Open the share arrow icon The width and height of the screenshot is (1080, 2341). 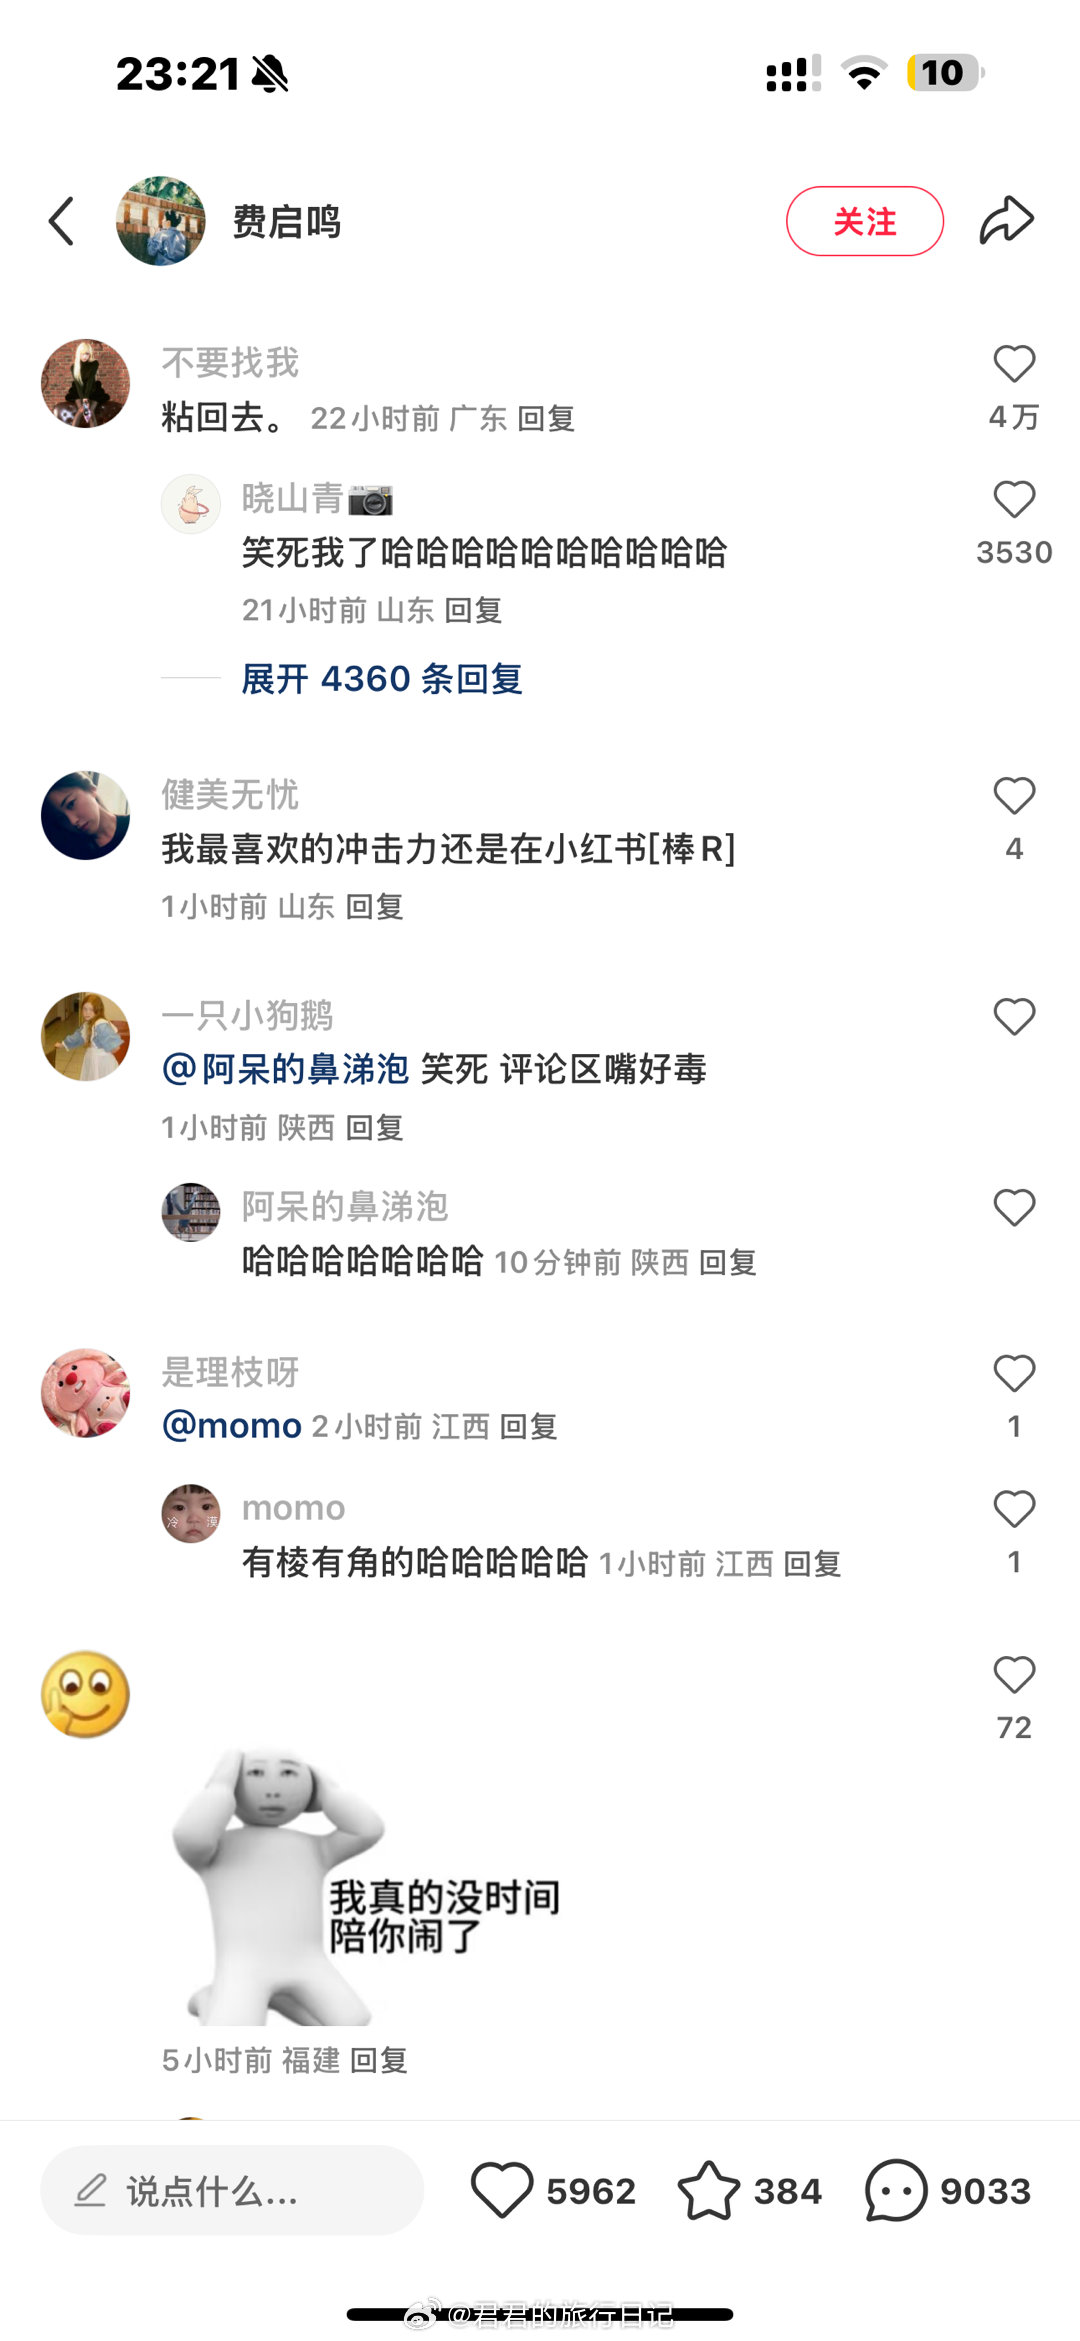click(x=1006, y=221)
